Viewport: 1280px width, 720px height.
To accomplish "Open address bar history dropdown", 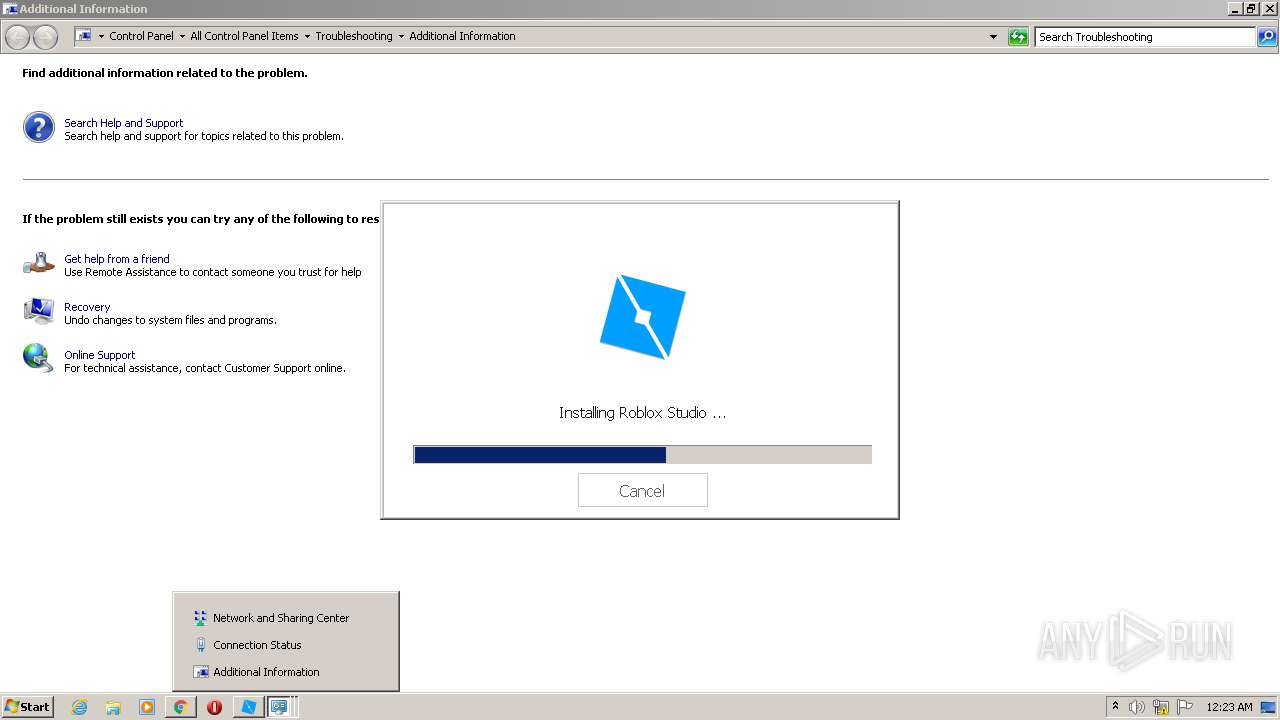I will 993,37.
